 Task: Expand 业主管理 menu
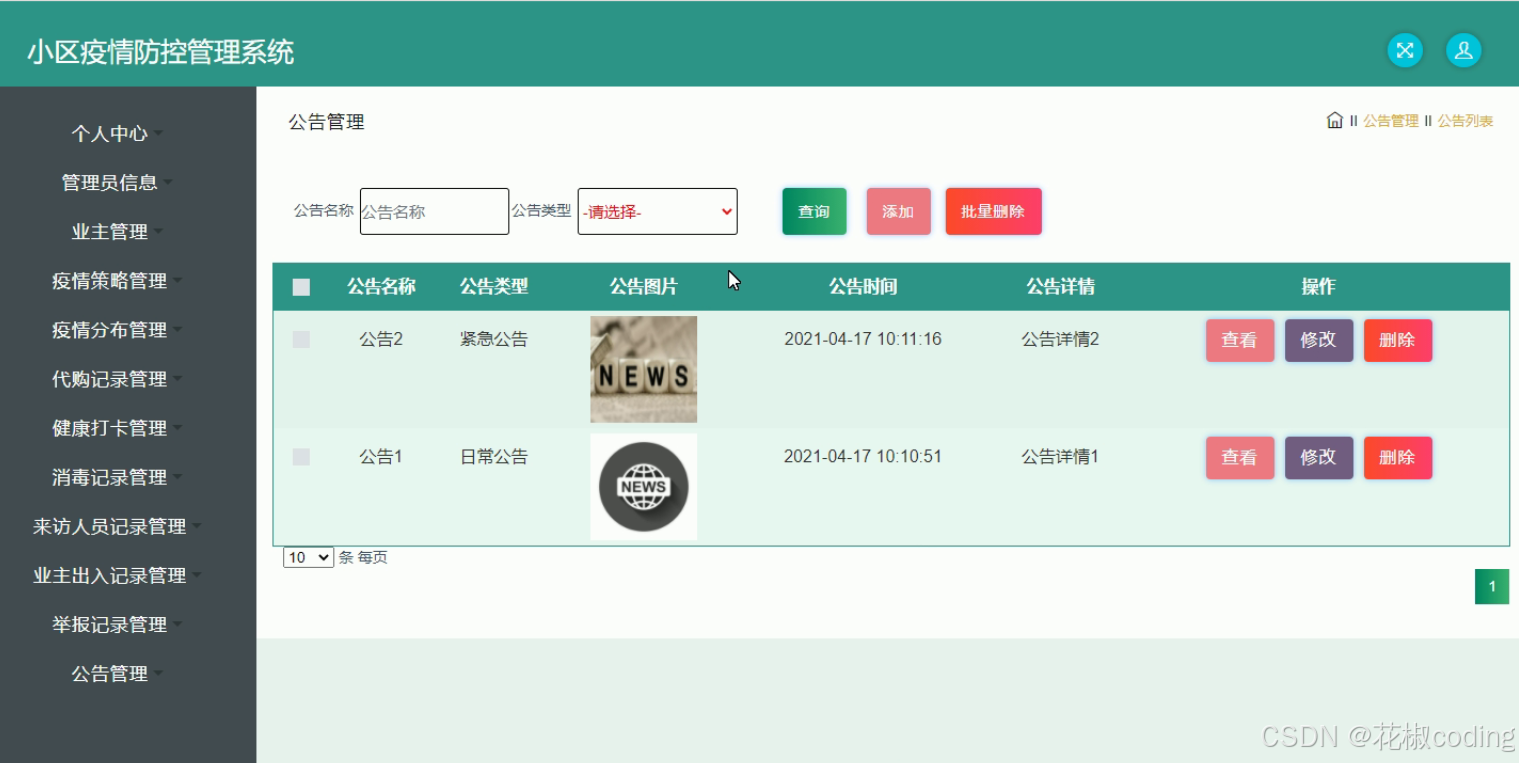(x=116, y=231)
